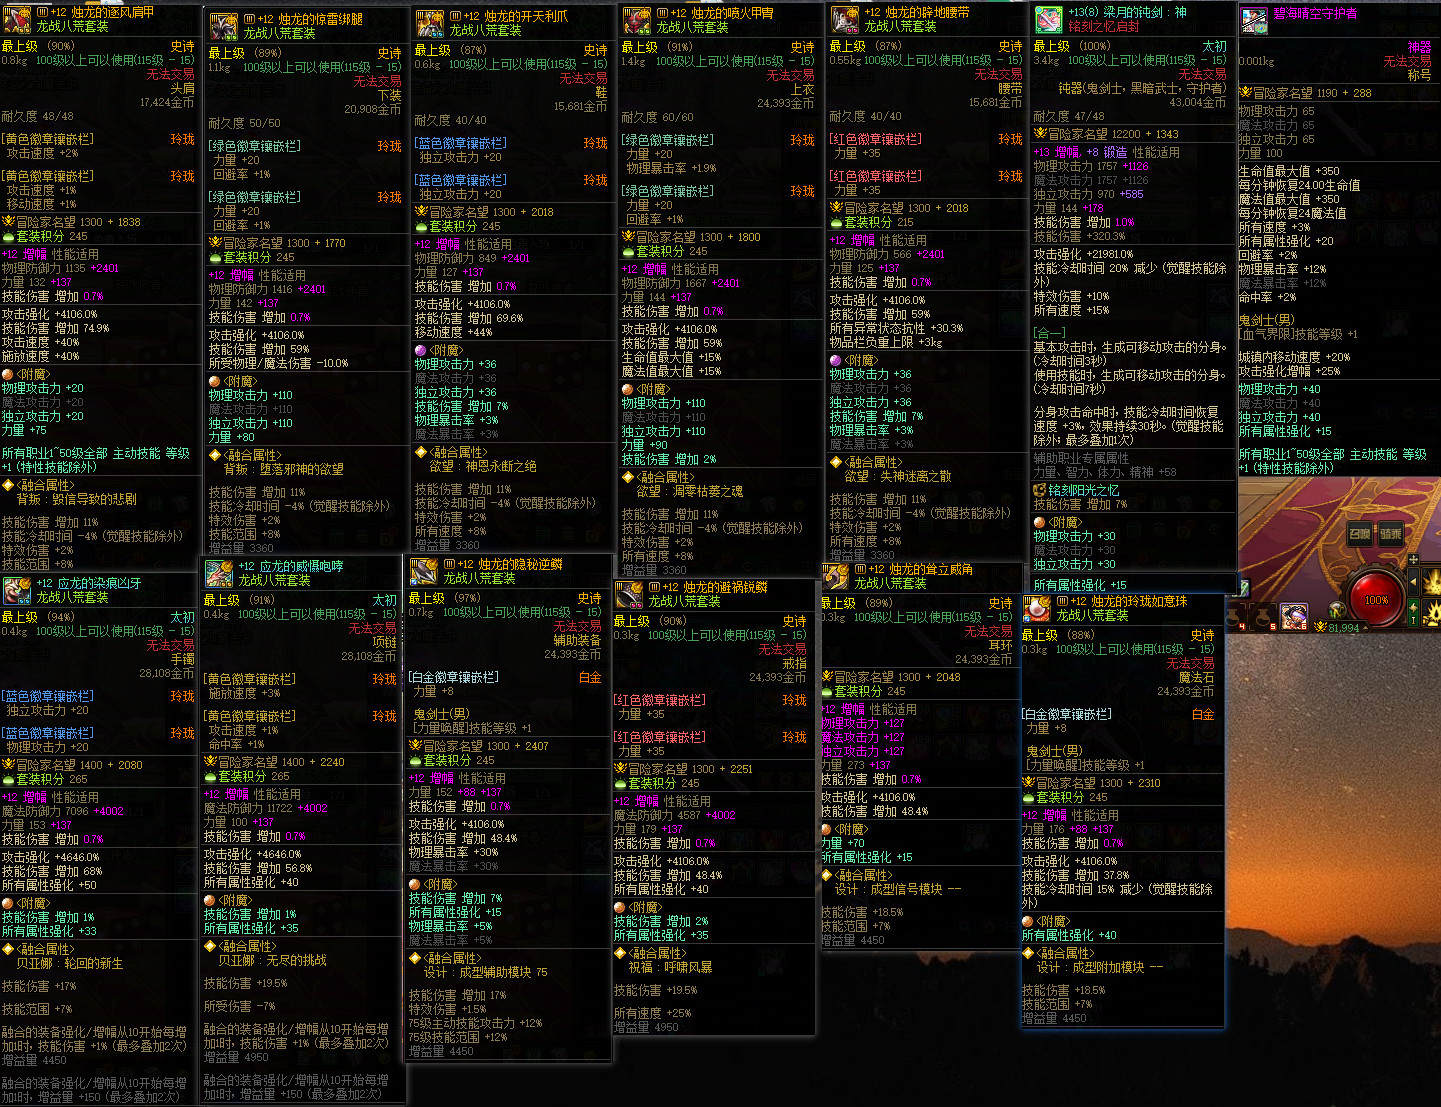This screenshot has width=1441, height=1107.
Task: Click the 烛龙的惊雷绑腿 leggings item icon
Action: click(224, 27)
